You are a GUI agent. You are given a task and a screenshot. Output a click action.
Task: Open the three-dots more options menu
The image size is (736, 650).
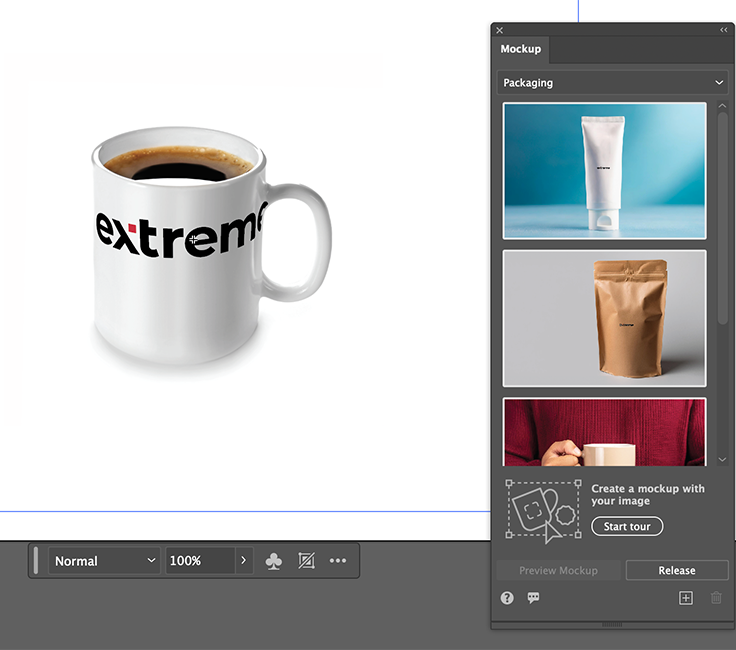tap(338, 561)
